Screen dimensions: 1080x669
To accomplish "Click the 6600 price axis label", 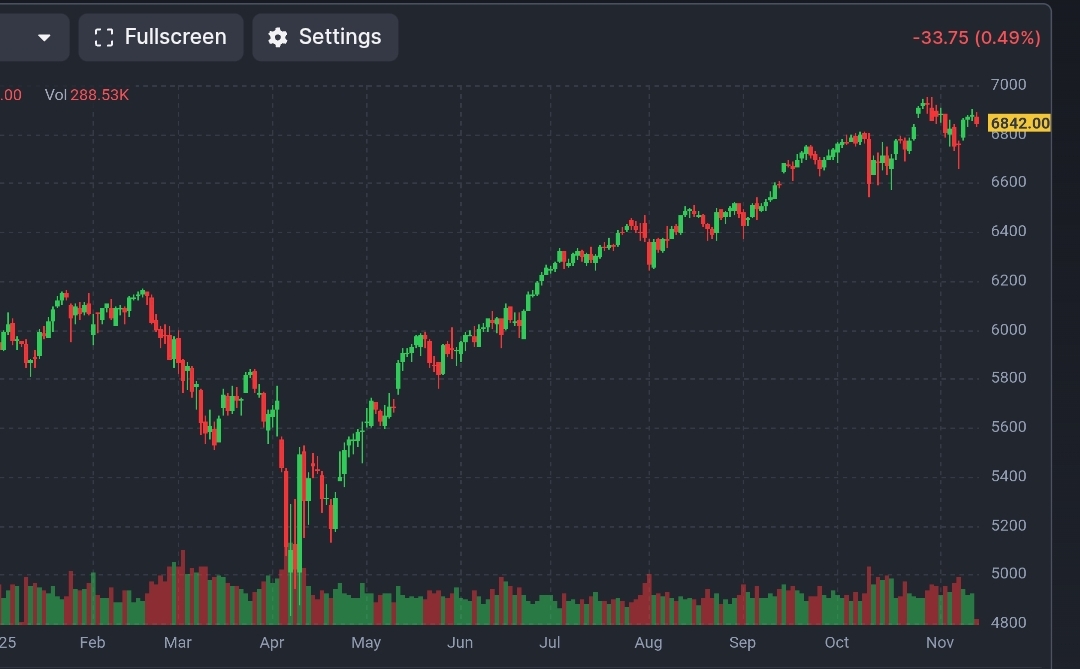I will (1008, 182).
